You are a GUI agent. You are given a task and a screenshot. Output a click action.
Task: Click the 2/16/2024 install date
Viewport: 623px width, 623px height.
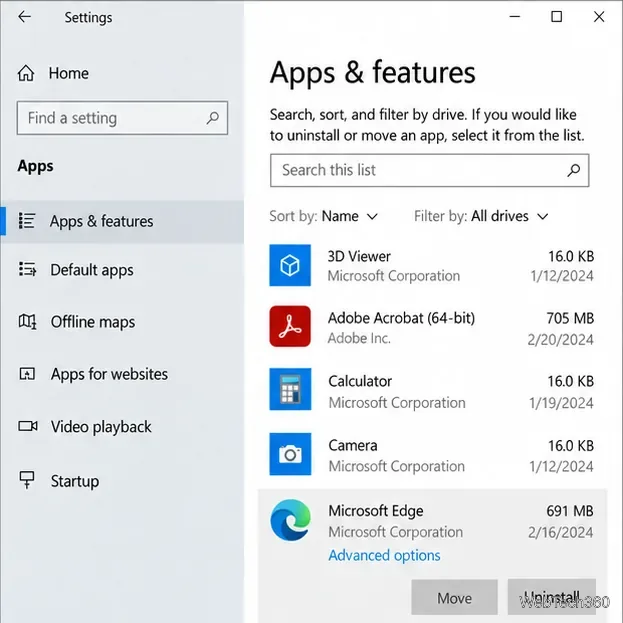(x=561, y=532)
